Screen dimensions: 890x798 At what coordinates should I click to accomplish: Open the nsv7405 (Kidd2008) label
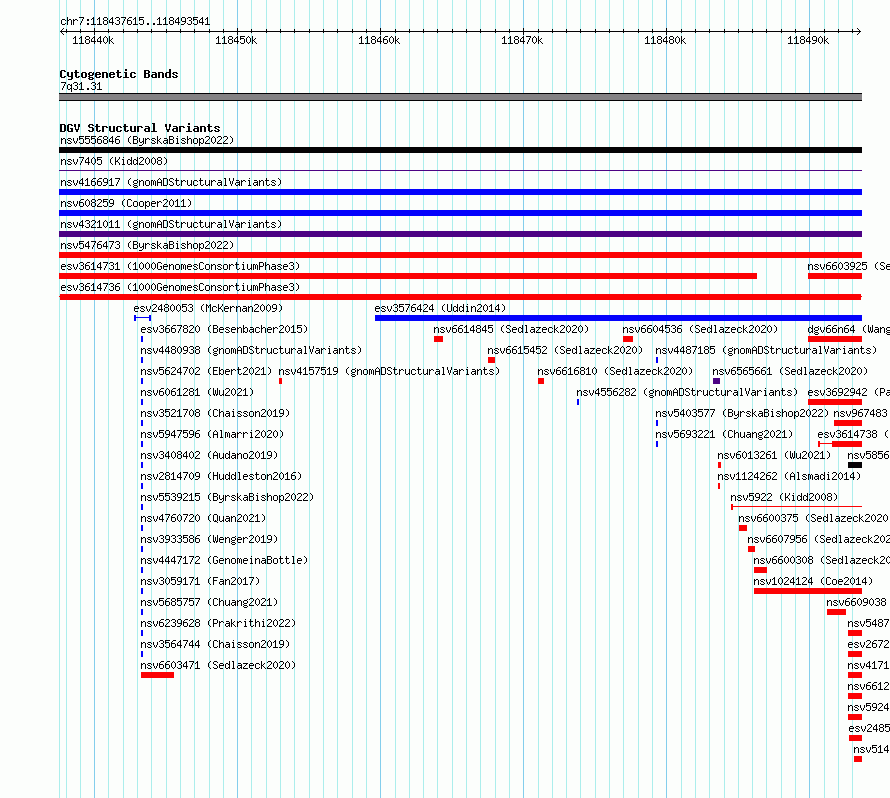114,161
